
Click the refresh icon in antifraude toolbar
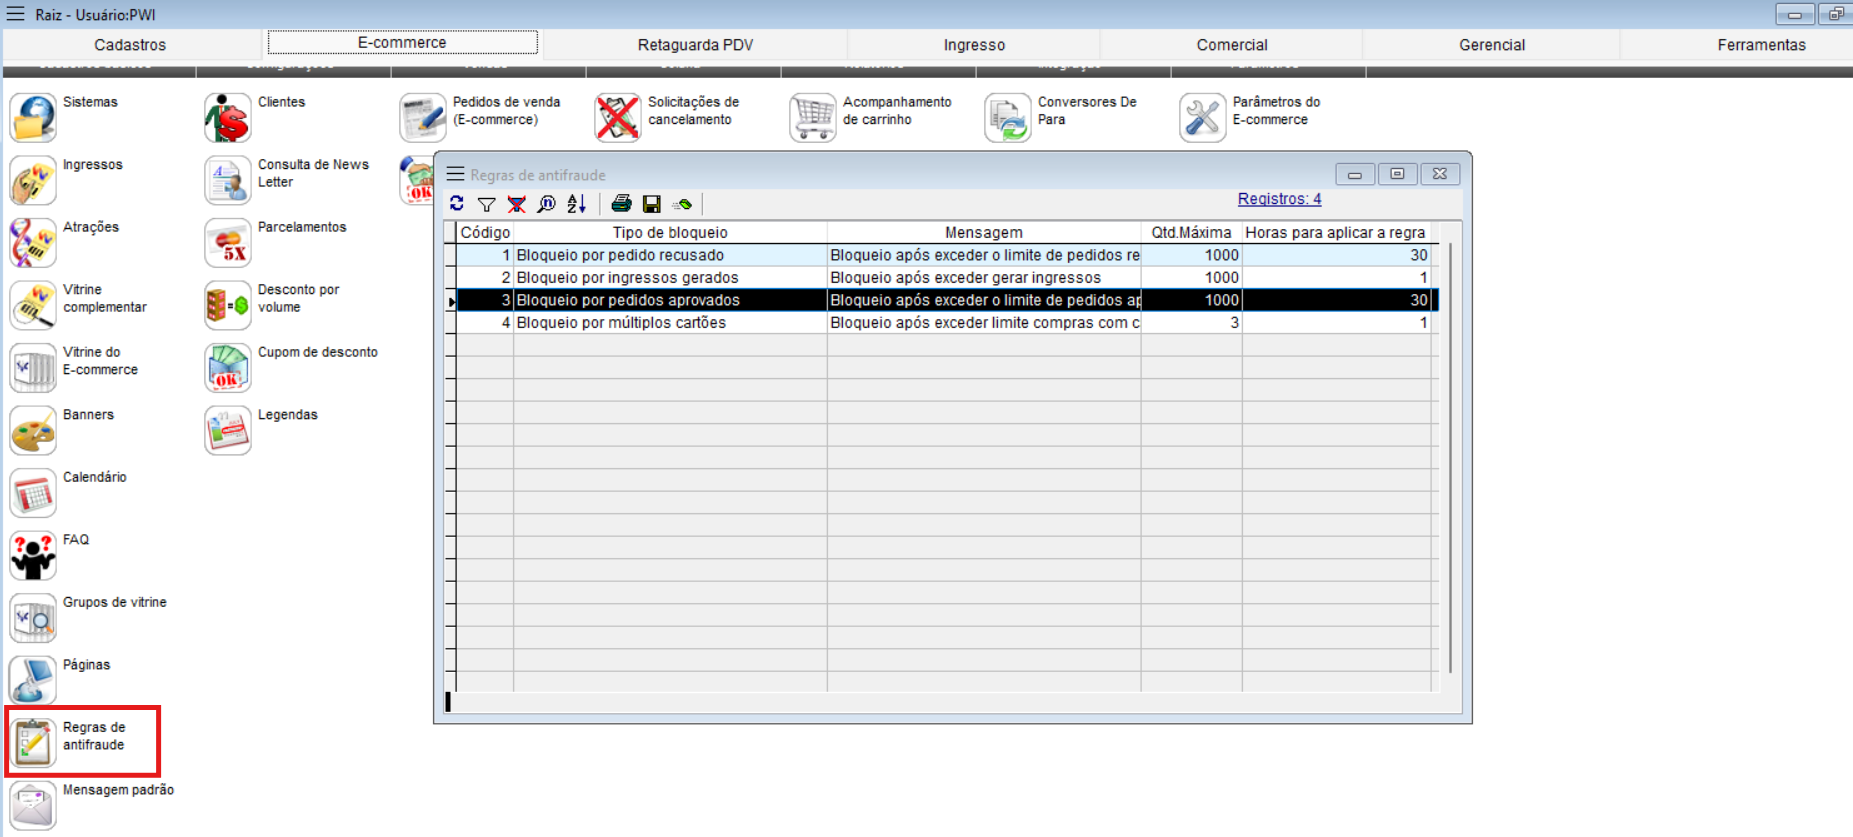point(457,204)
